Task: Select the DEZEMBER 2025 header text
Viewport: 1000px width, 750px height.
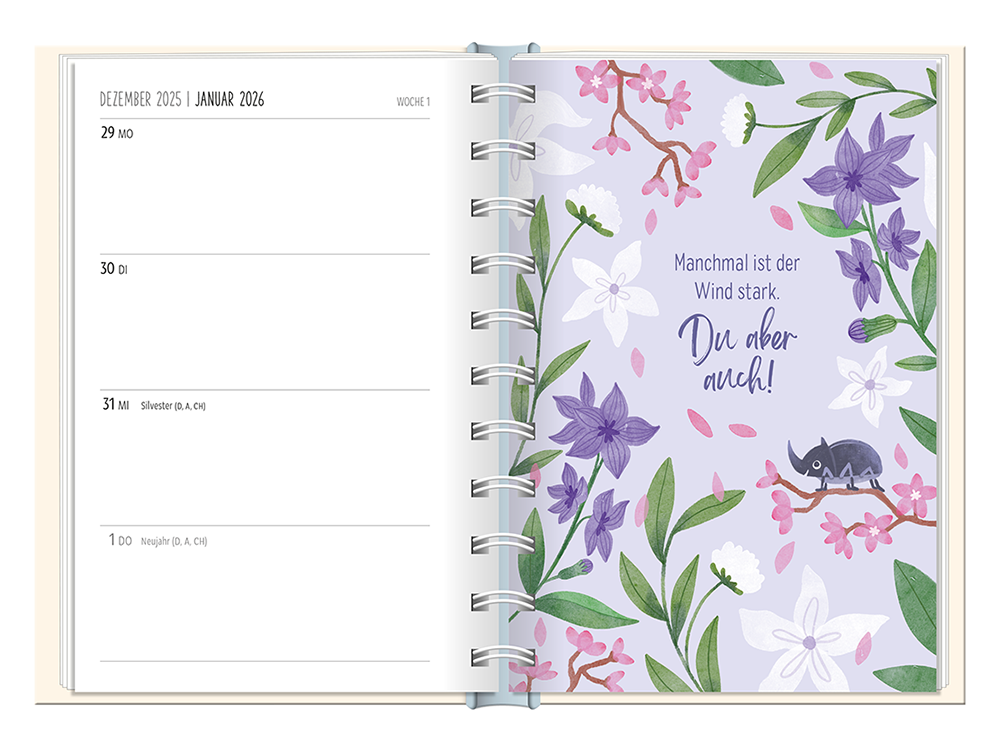Action: tap(140, 100)
